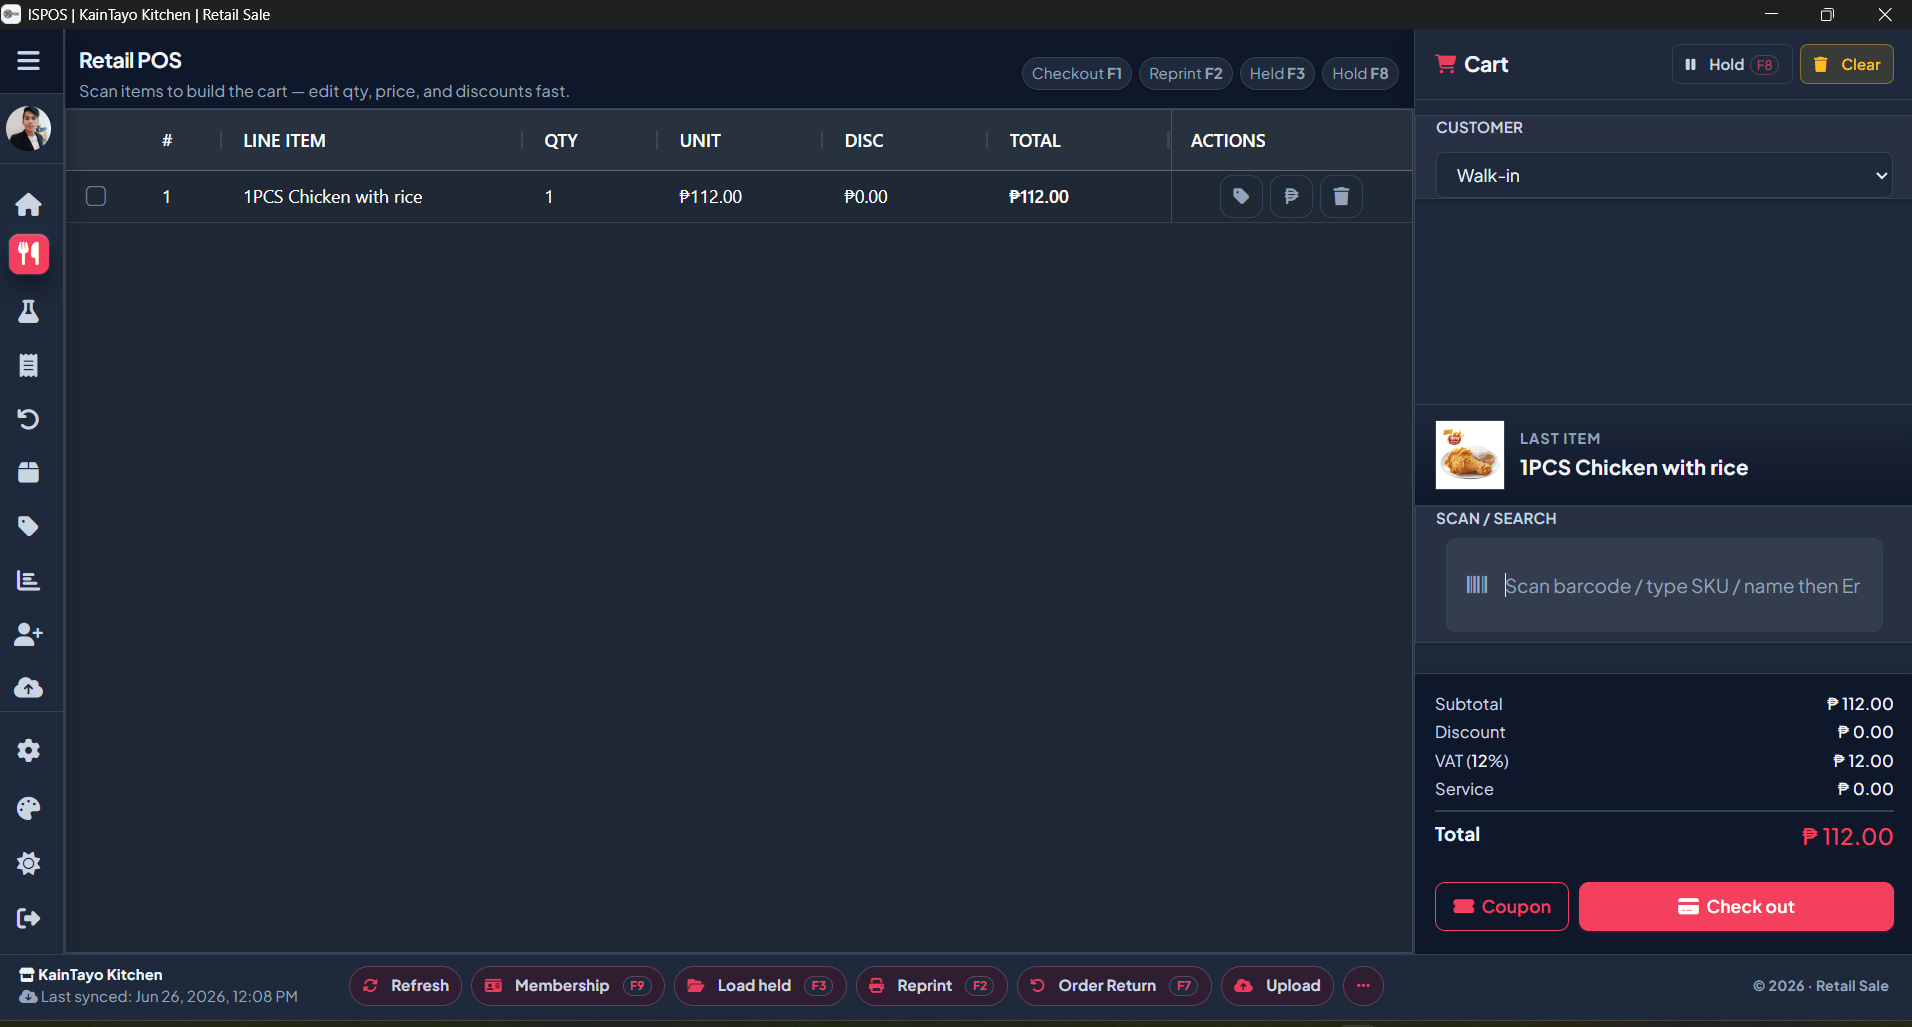Viewport: 1912px width, 1027px height.
Task: Open the reports chart sidebar icon
Action: 28,580
